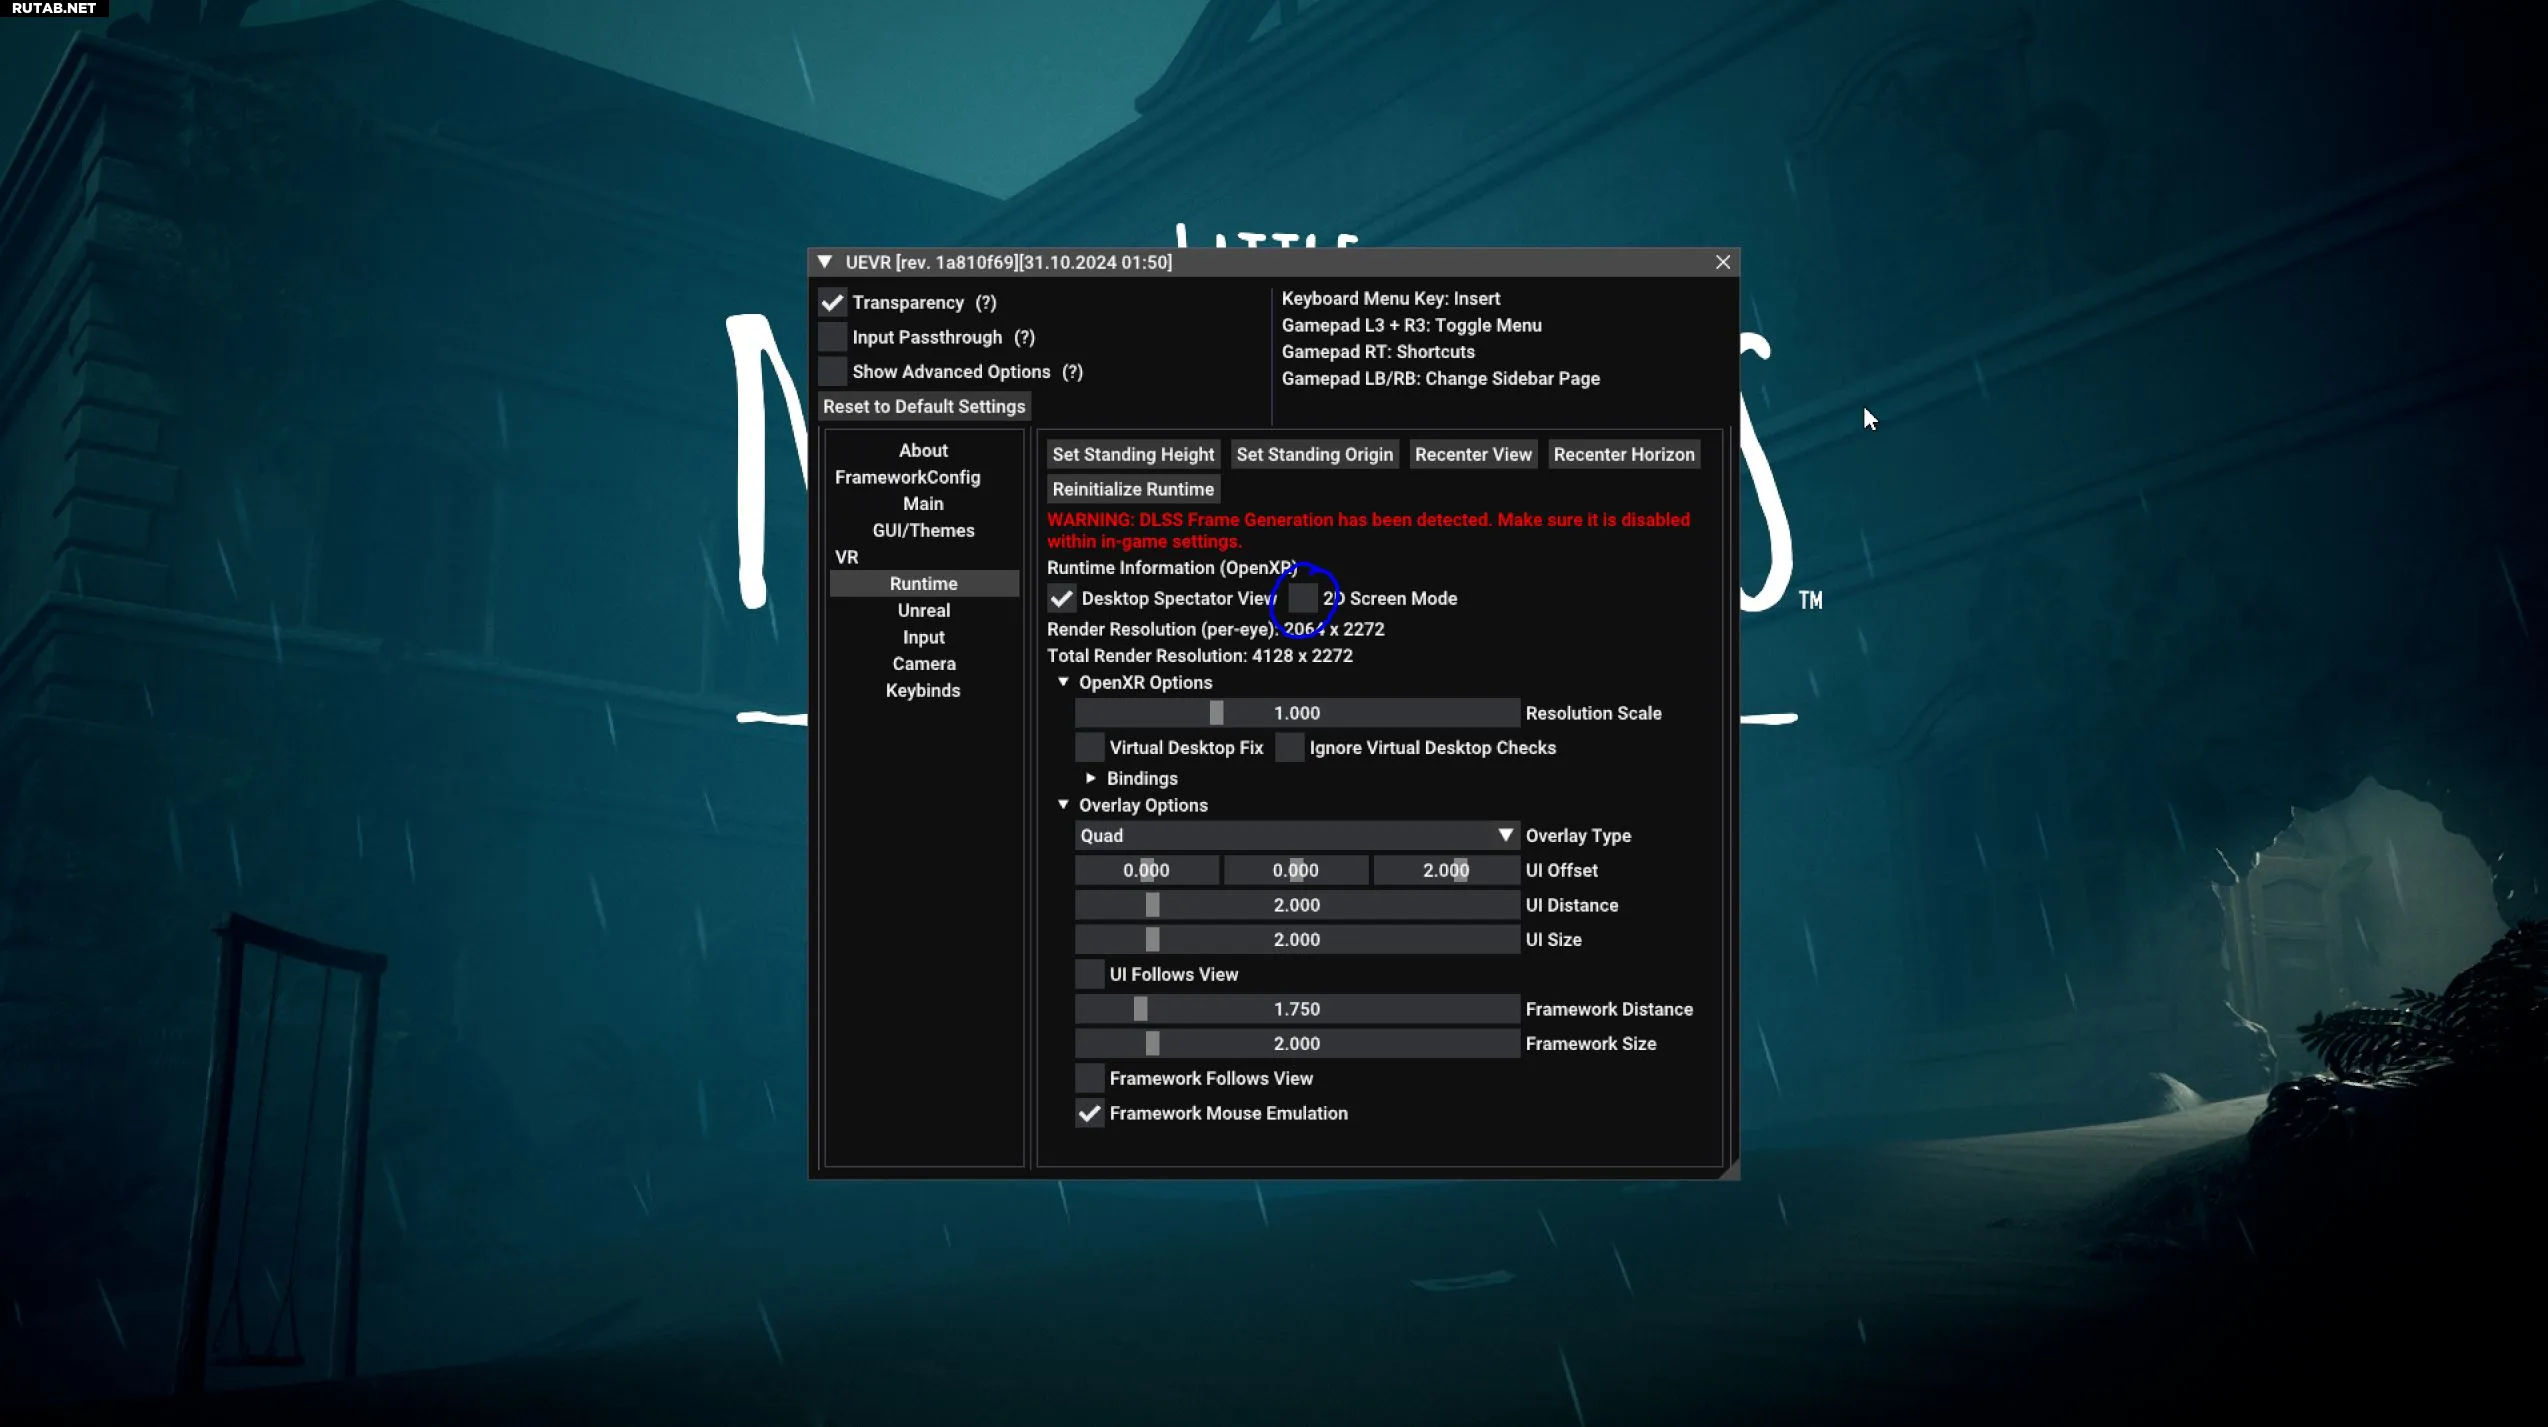Open the Camera sidebar page
Image resolution: width=2548 pixels, height=1427 pixels.
[x=923, y=664]
